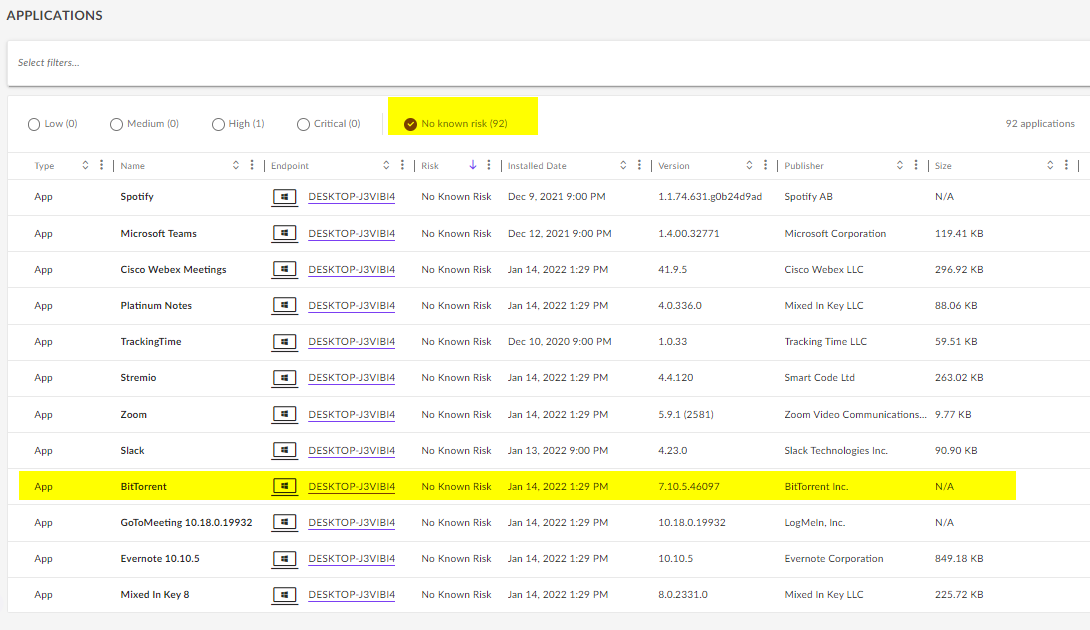Viewport: 1090px width, 630px height.
Task: Click the Windows endpoint icon in GoToMeeting row
Action: coord(284,522)
